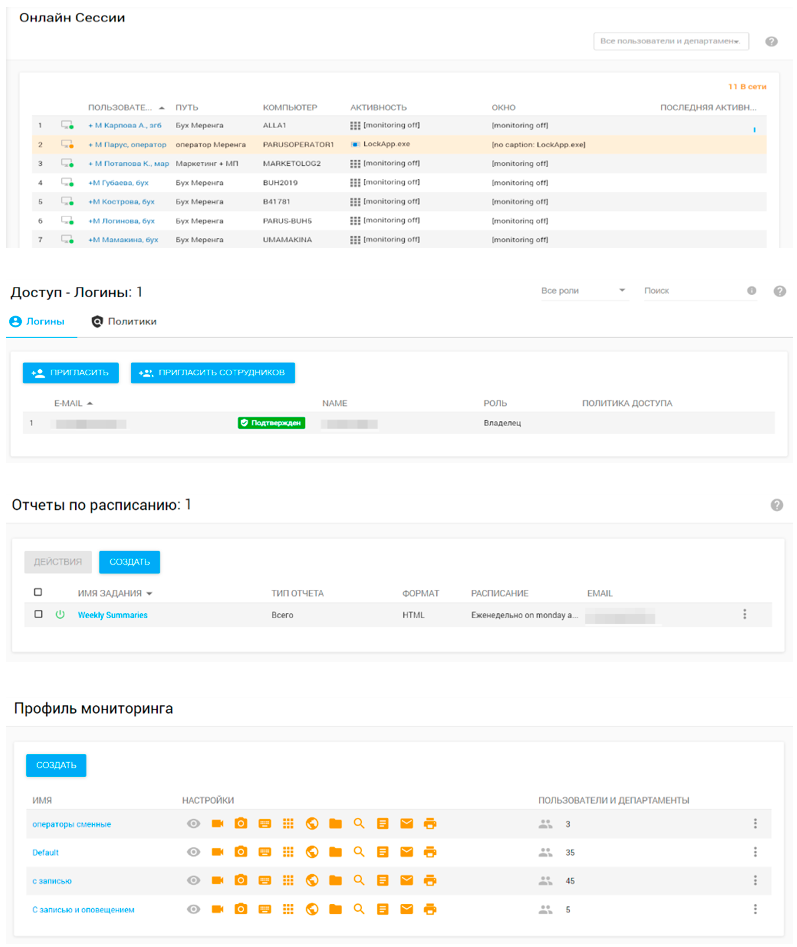Open three-dot menu for С записью и оповещением
The image size is (797, 947).
click(755, 909)
